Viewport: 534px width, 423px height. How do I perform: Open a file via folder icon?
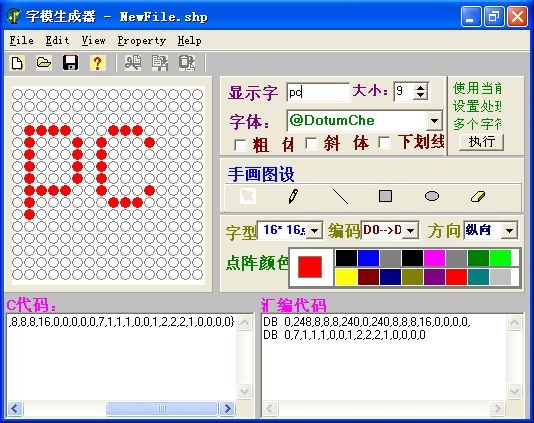44,63
